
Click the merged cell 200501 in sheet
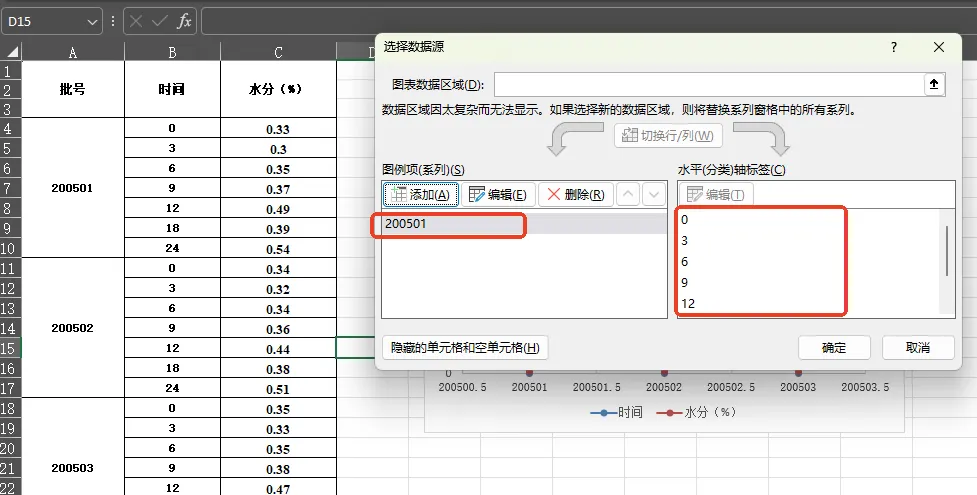pyautogui.click(x=73, y=188)
